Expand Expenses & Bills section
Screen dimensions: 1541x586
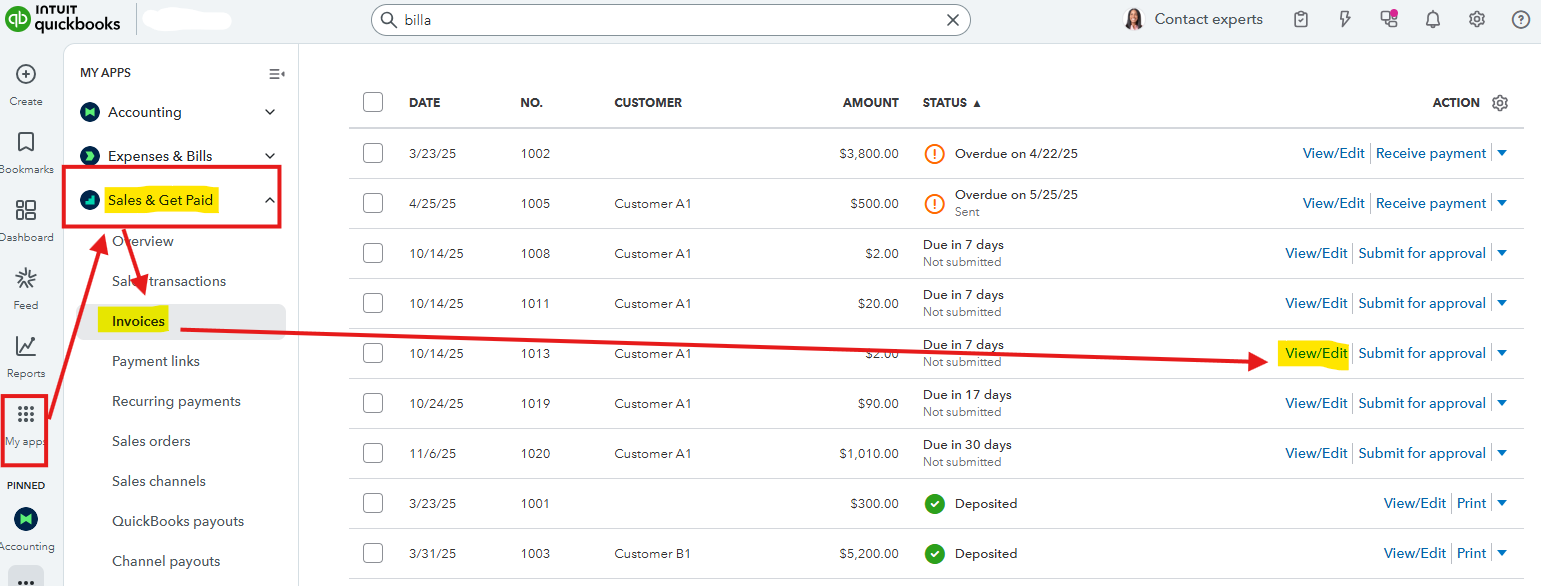270,156
